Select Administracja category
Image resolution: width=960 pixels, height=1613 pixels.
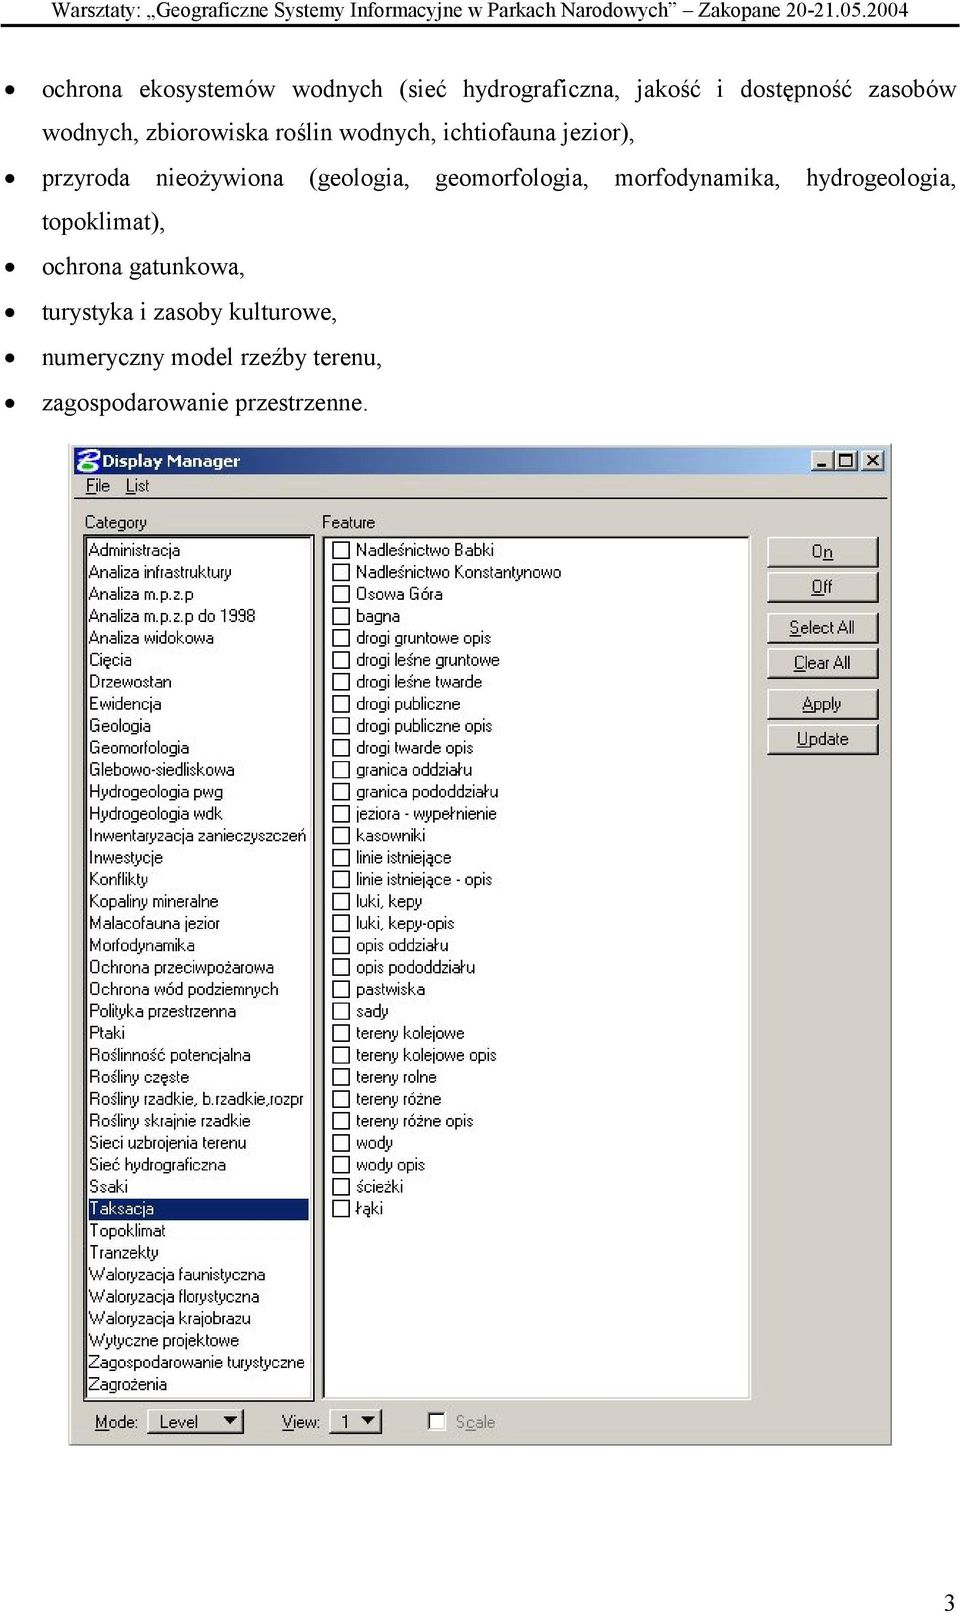point(135,550)
